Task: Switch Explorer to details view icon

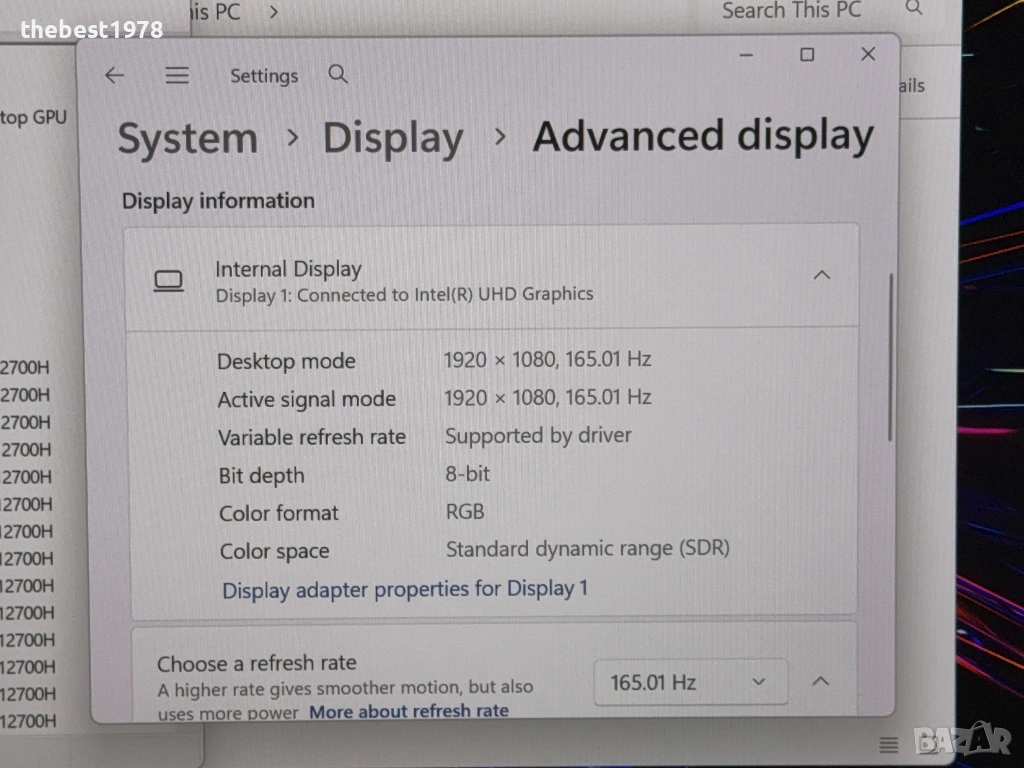Action: tap(888, 744)
